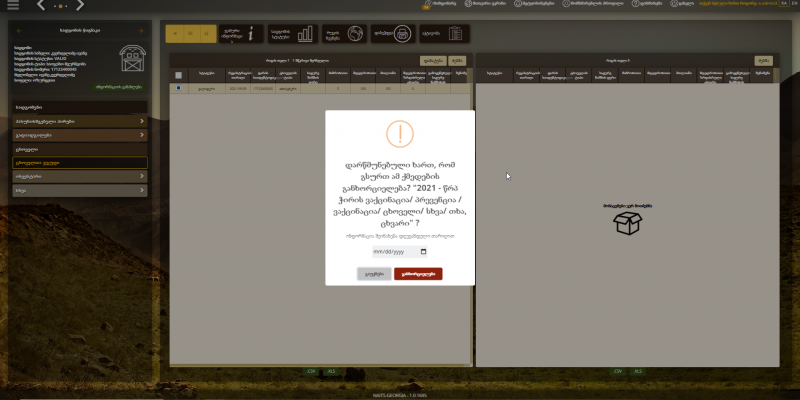Viewport: 800px width, 400px height.
Task: Open the notifications icon with badge 14
Action: coord(428,4)
